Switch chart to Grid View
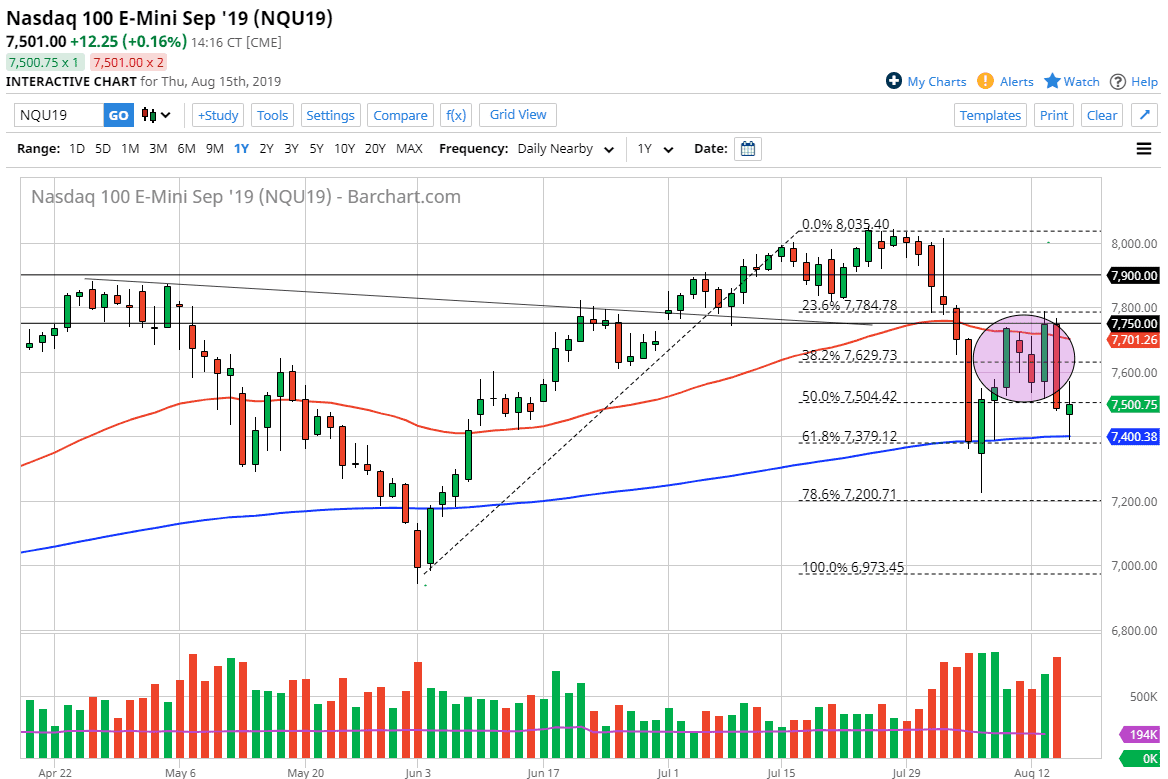The height and width of the screenshot is (779, 1168). [517, 115]
